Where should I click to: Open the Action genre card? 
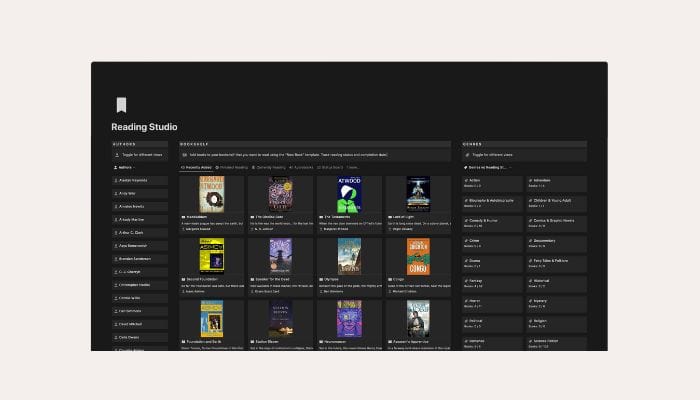492,183
